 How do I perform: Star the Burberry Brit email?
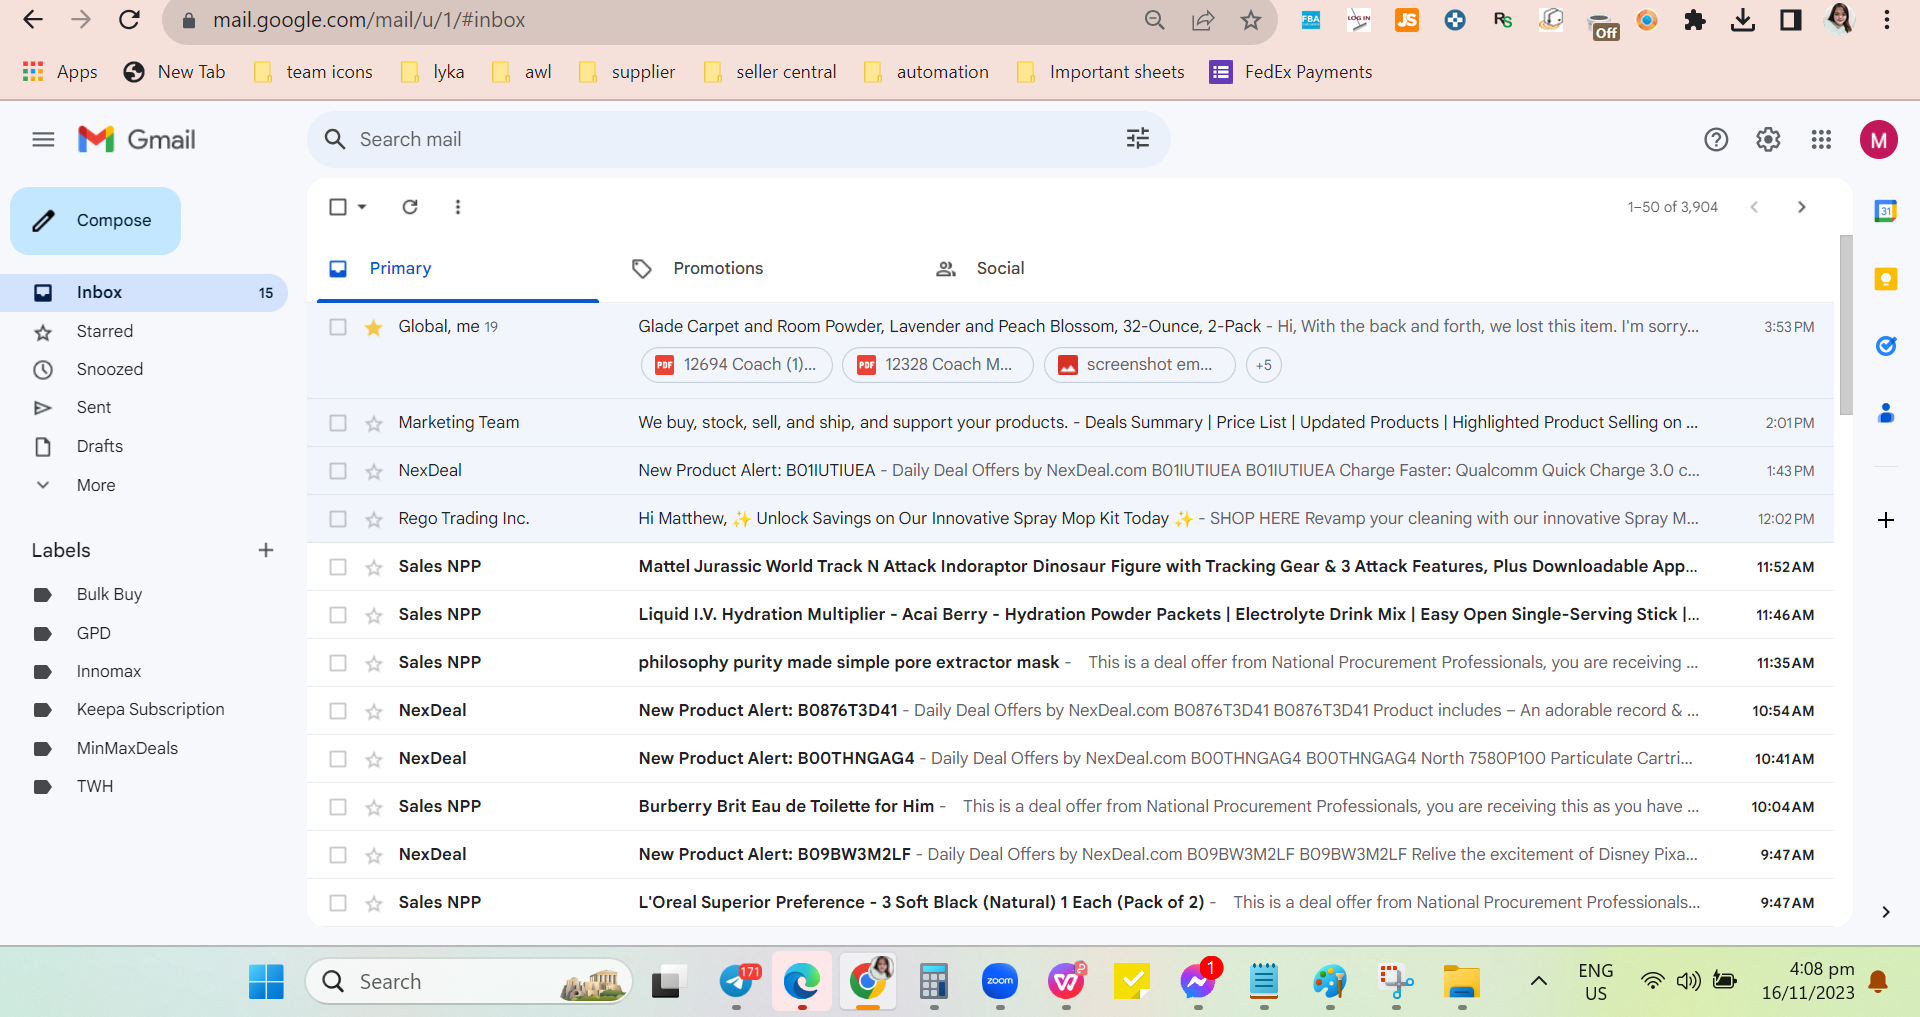click(x=374, y=807)
